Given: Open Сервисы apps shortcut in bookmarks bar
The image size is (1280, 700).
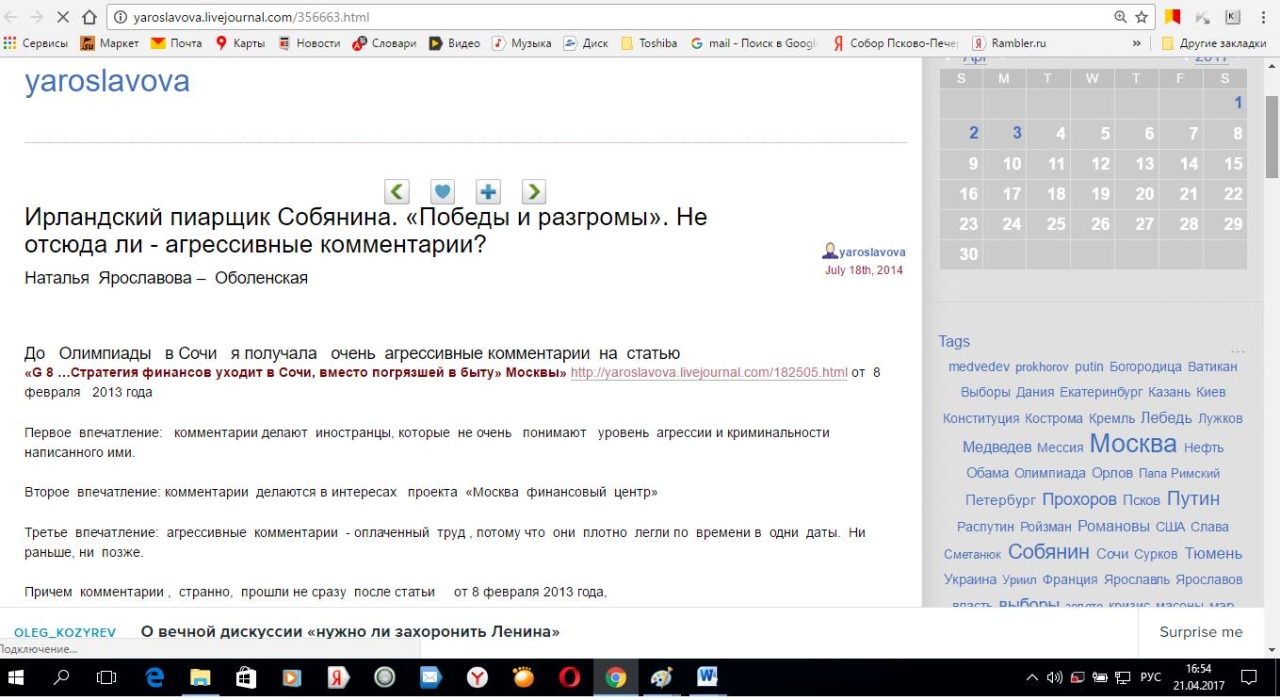Looking at the screenshot, I should click(x=36, y=43).
